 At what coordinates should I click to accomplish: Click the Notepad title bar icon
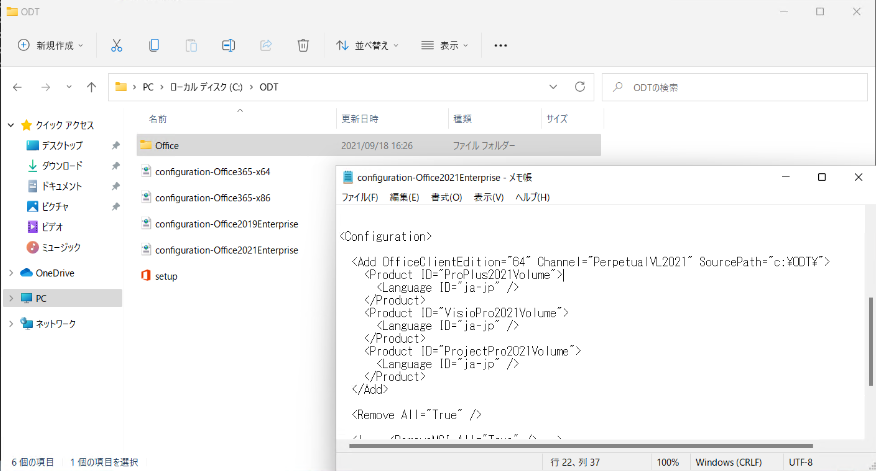[347, 177]
